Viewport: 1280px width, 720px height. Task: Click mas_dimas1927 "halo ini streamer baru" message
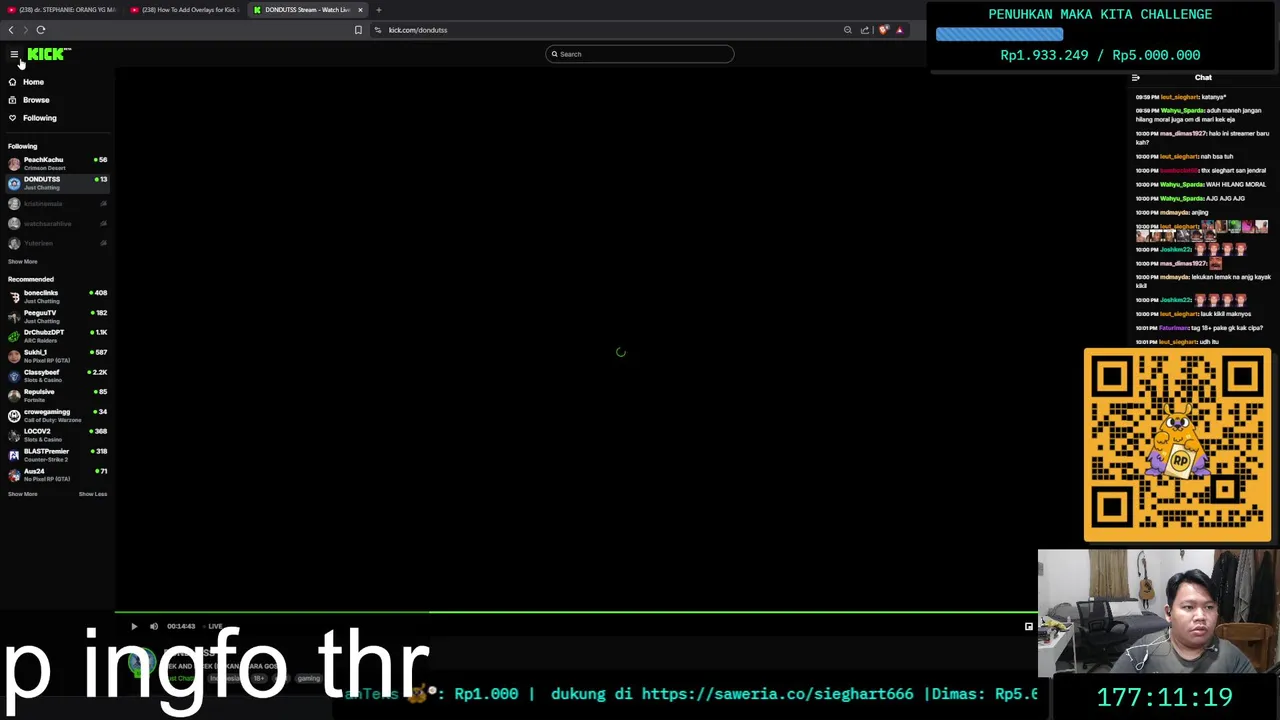1202,138
